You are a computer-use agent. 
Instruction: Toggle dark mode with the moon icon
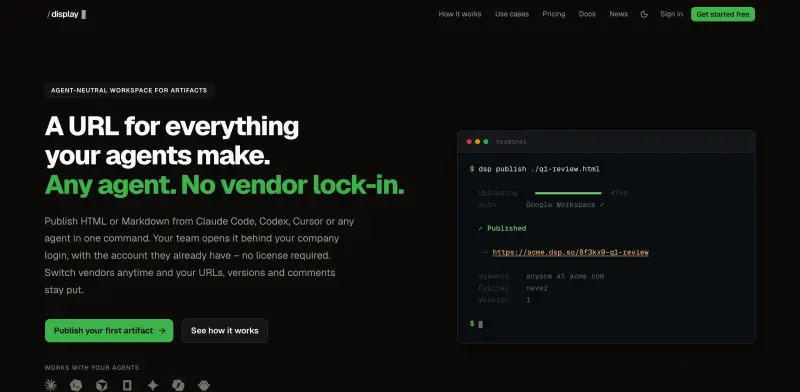[644, 14]
